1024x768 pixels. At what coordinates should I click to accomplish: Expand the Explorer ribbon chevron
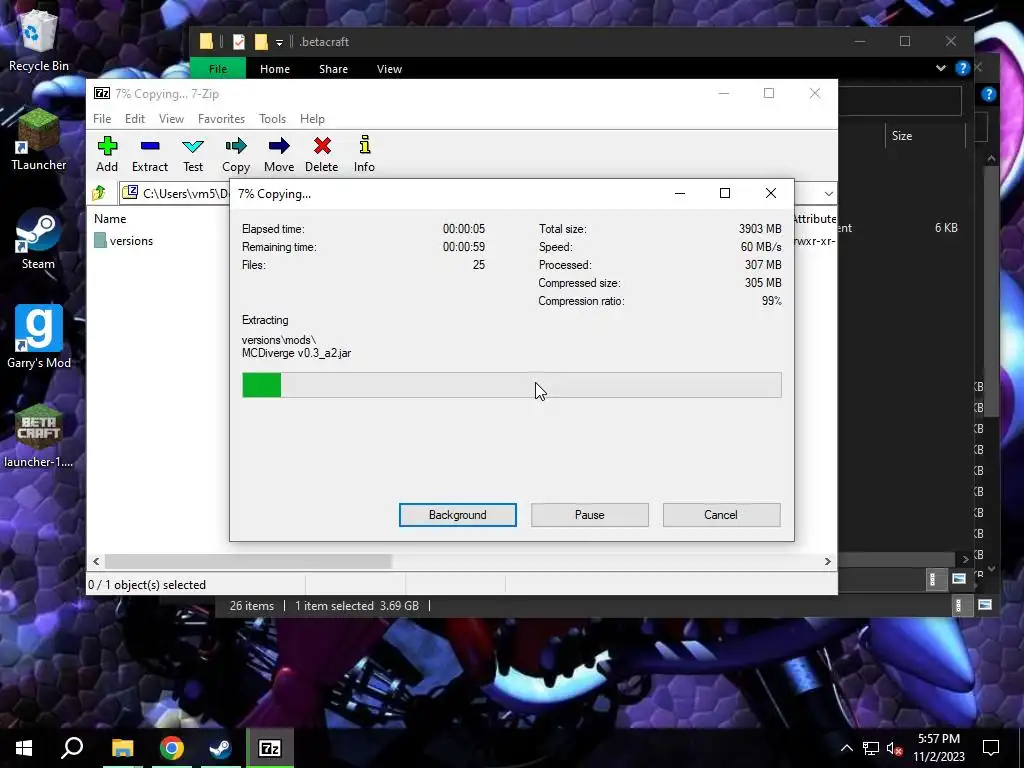(940, 68)
